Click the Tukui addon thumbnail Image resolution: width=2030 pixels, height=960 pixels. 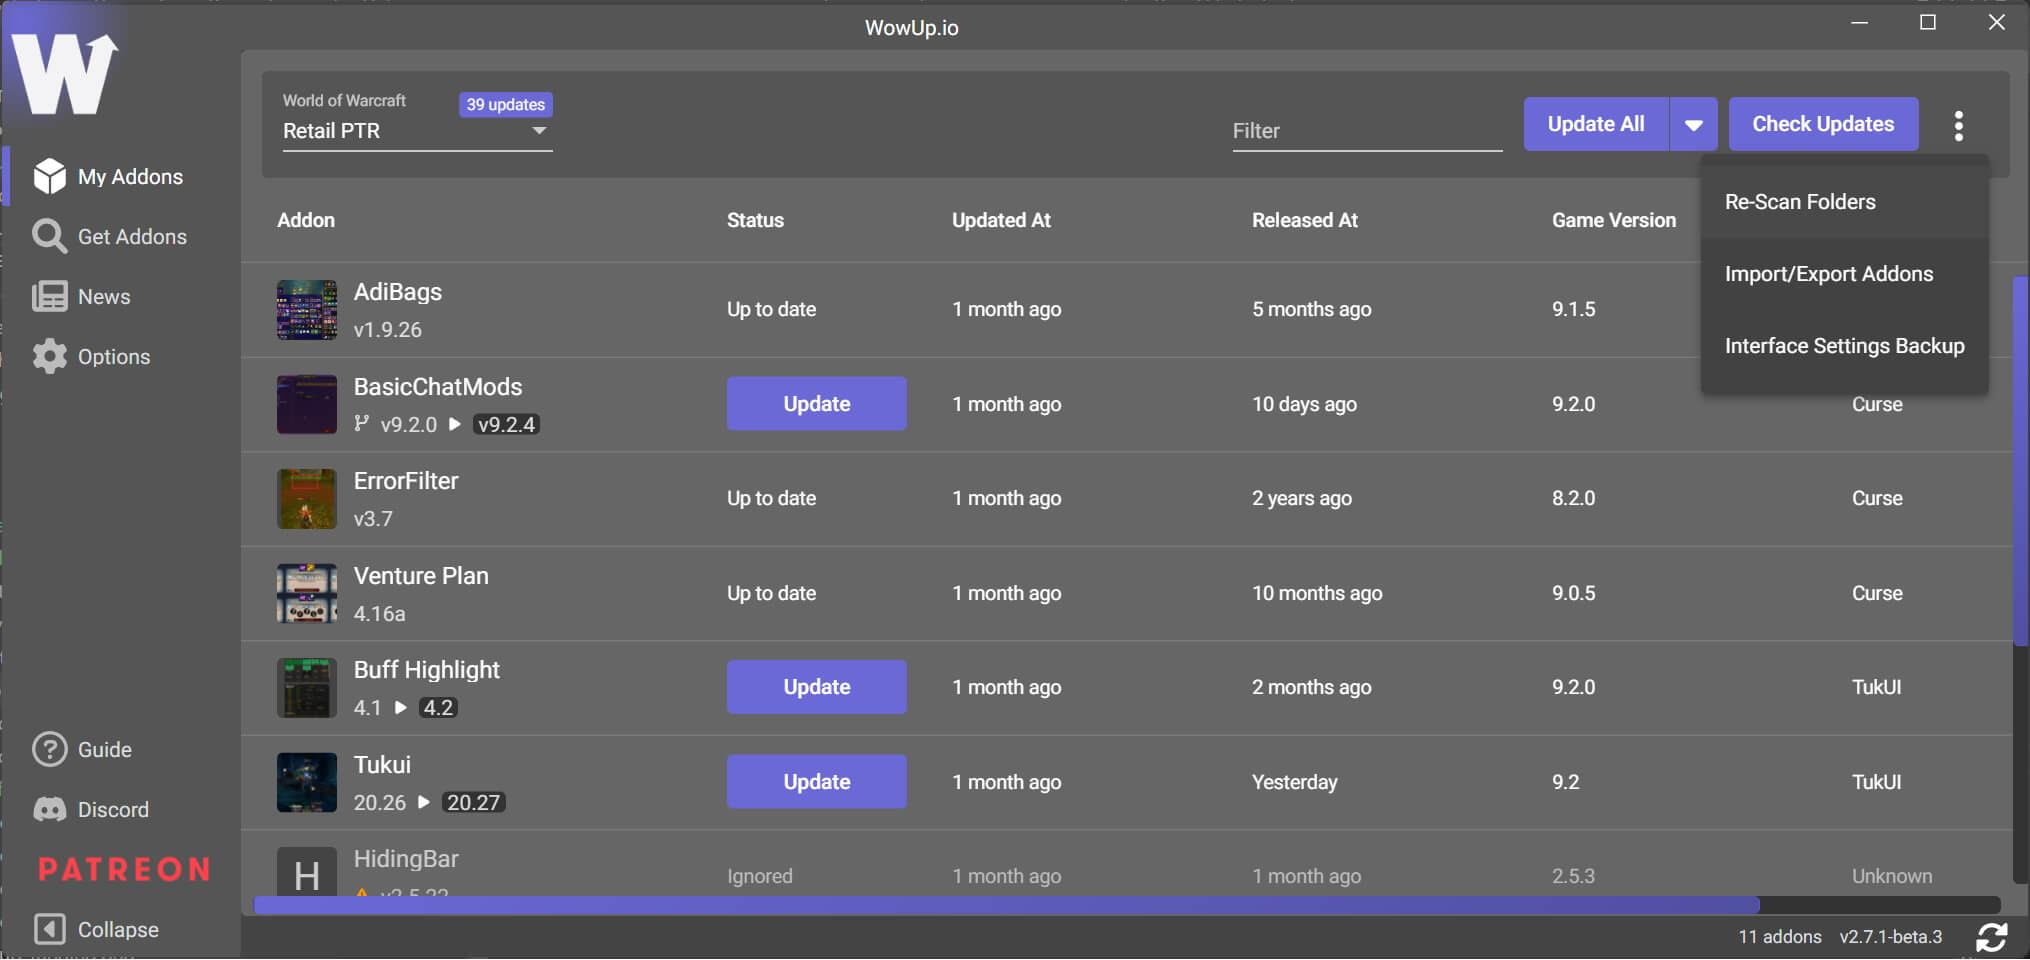(x=306, y=782)
